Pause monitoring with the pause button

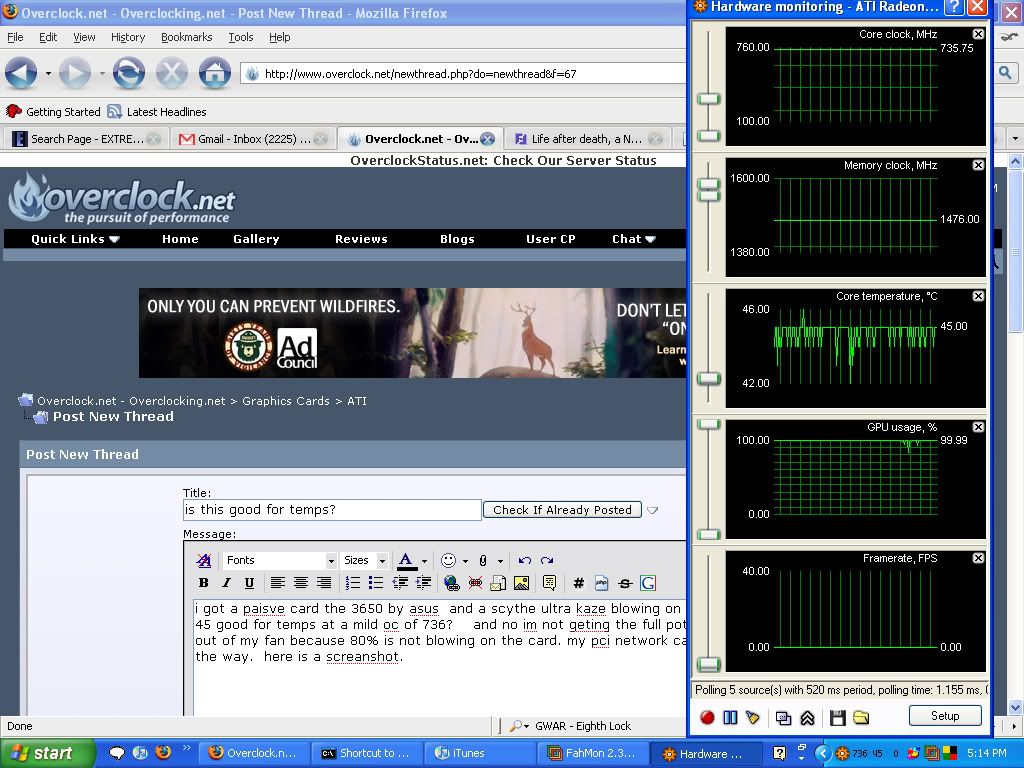(730, 717)
